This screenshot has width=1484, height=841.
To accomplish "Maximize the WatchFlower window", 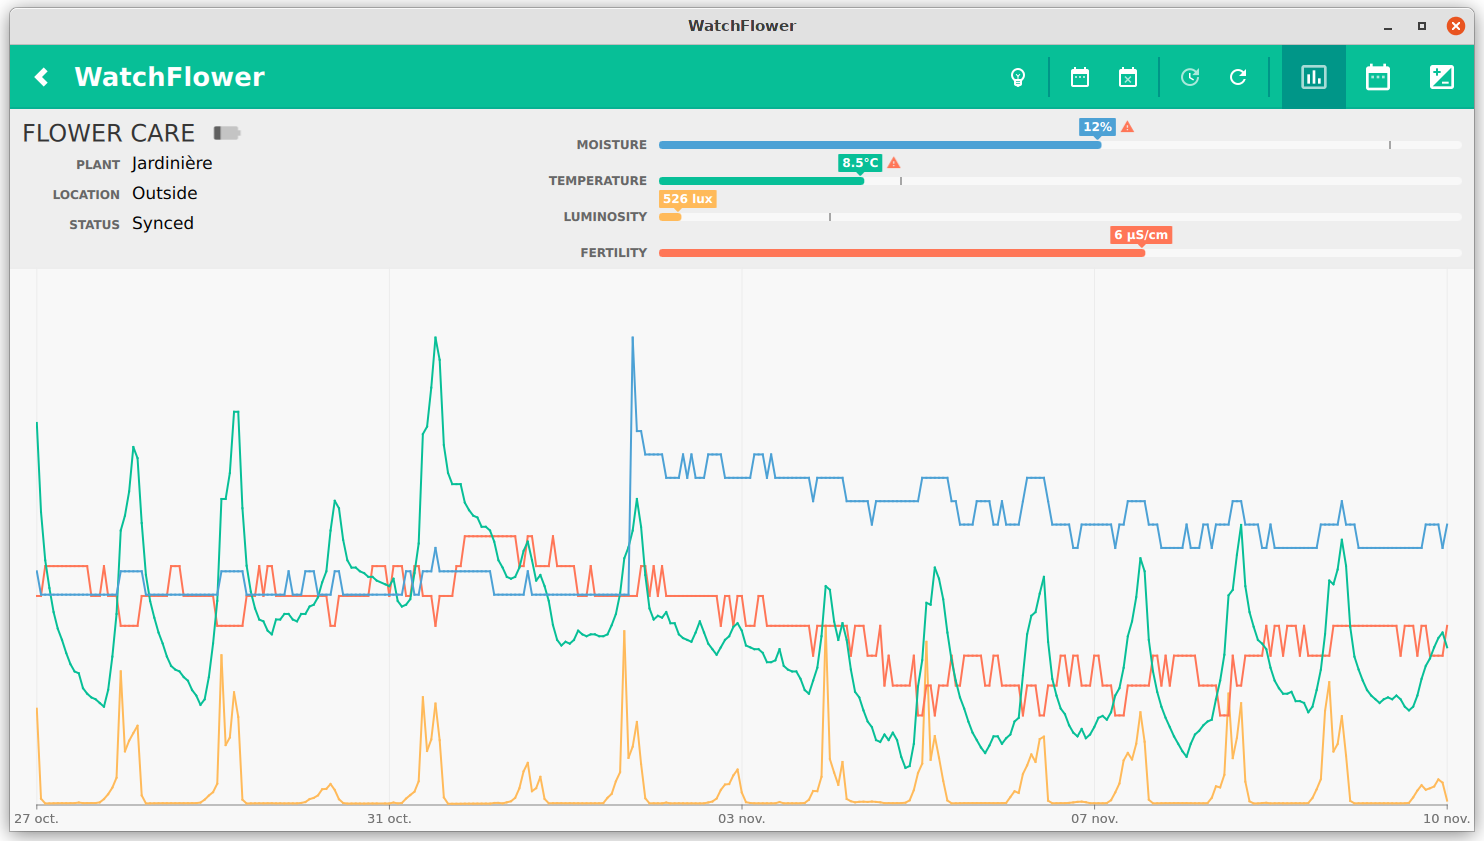I will [1422, 26].
